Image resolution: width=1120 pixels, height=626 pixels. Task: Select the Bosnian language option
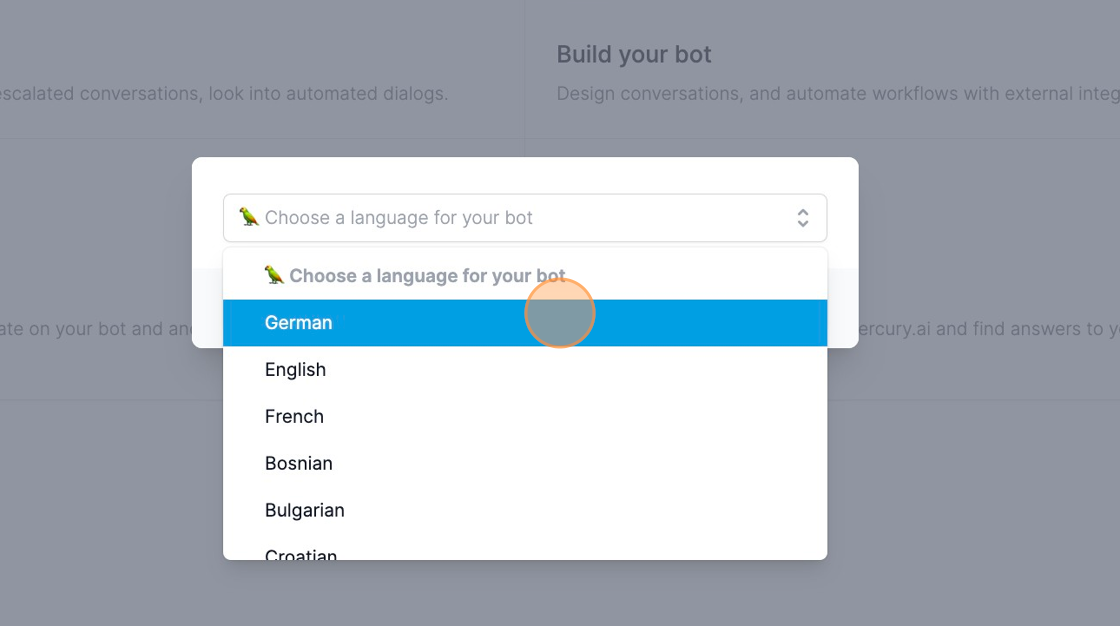pos(525,464)
